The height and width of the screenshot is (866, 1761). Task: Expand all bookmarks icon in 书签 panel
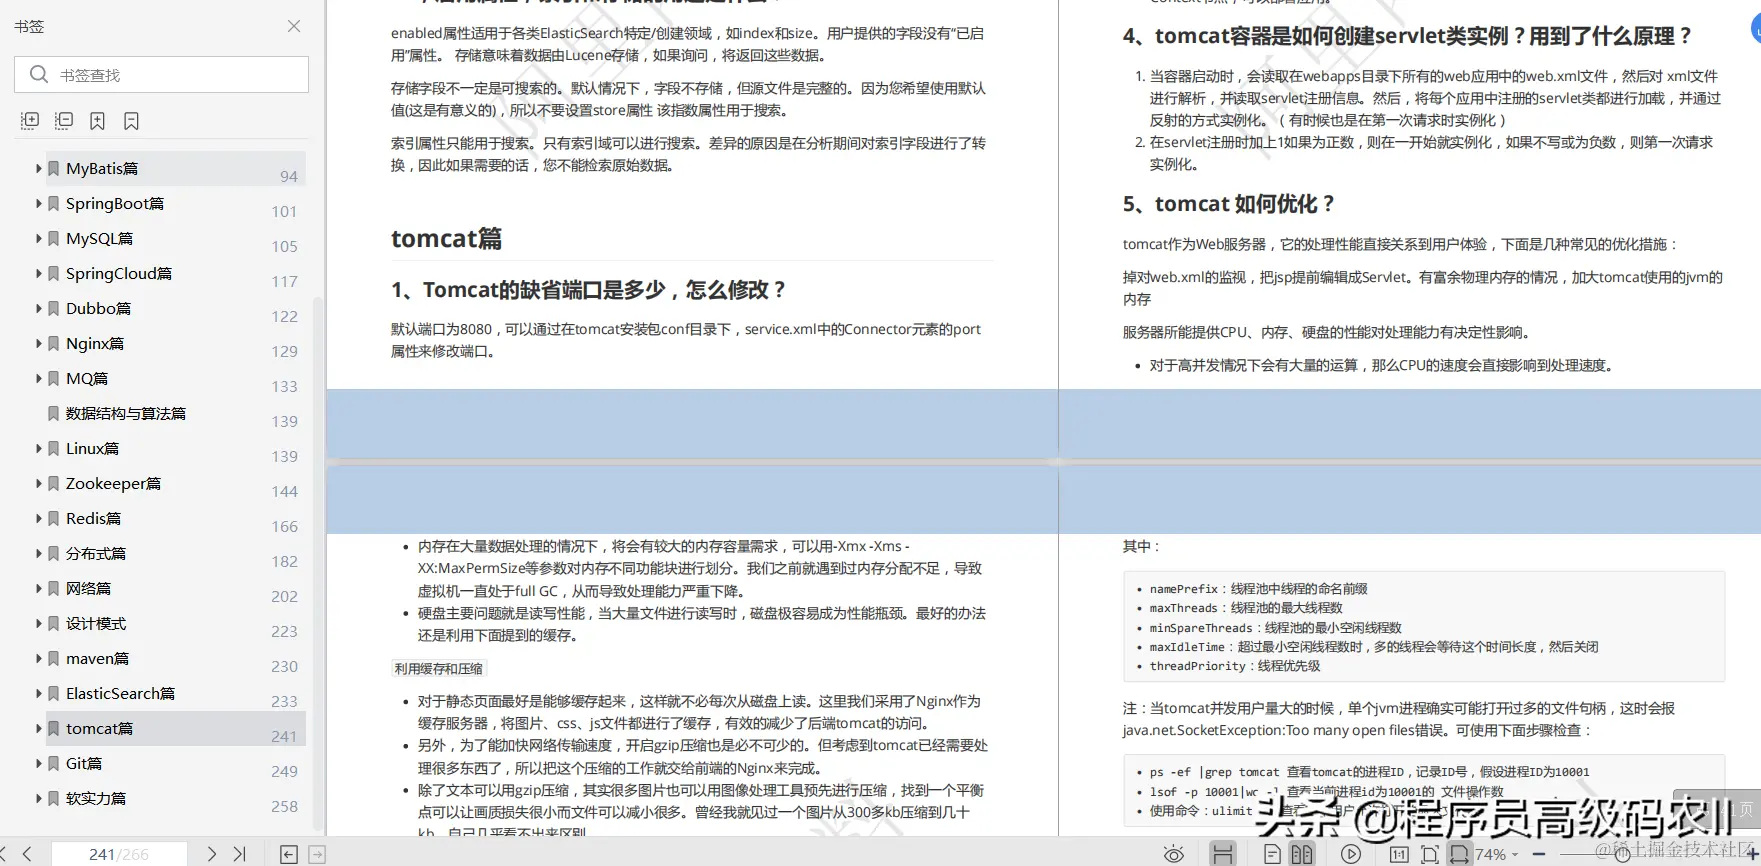(30, 121)
